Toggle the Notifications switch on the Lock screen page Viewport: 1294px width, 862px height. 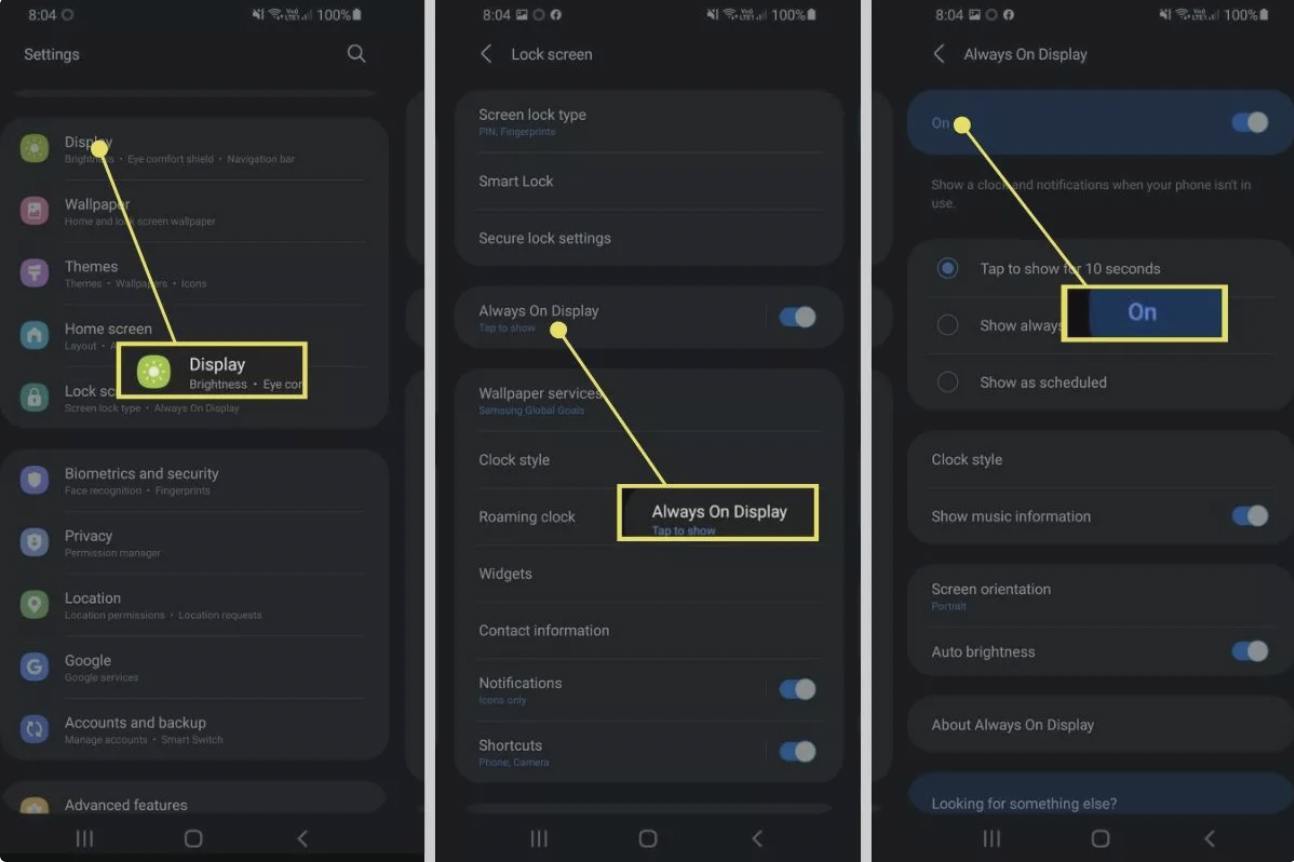click(798, 689)
